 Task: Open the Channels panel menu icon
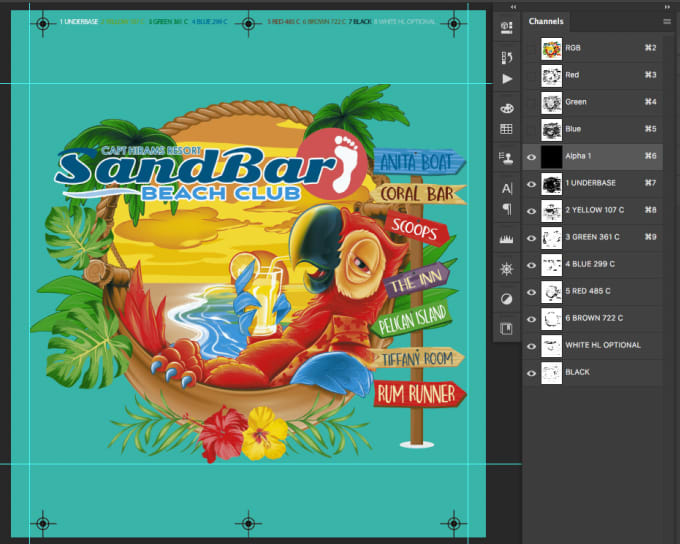[x=667, y=21]
